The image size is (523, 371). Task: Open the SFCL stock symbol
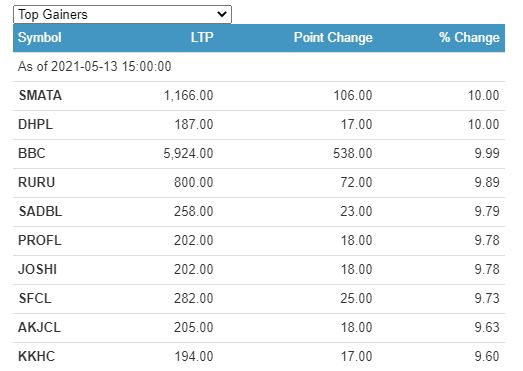pos(35,298)
